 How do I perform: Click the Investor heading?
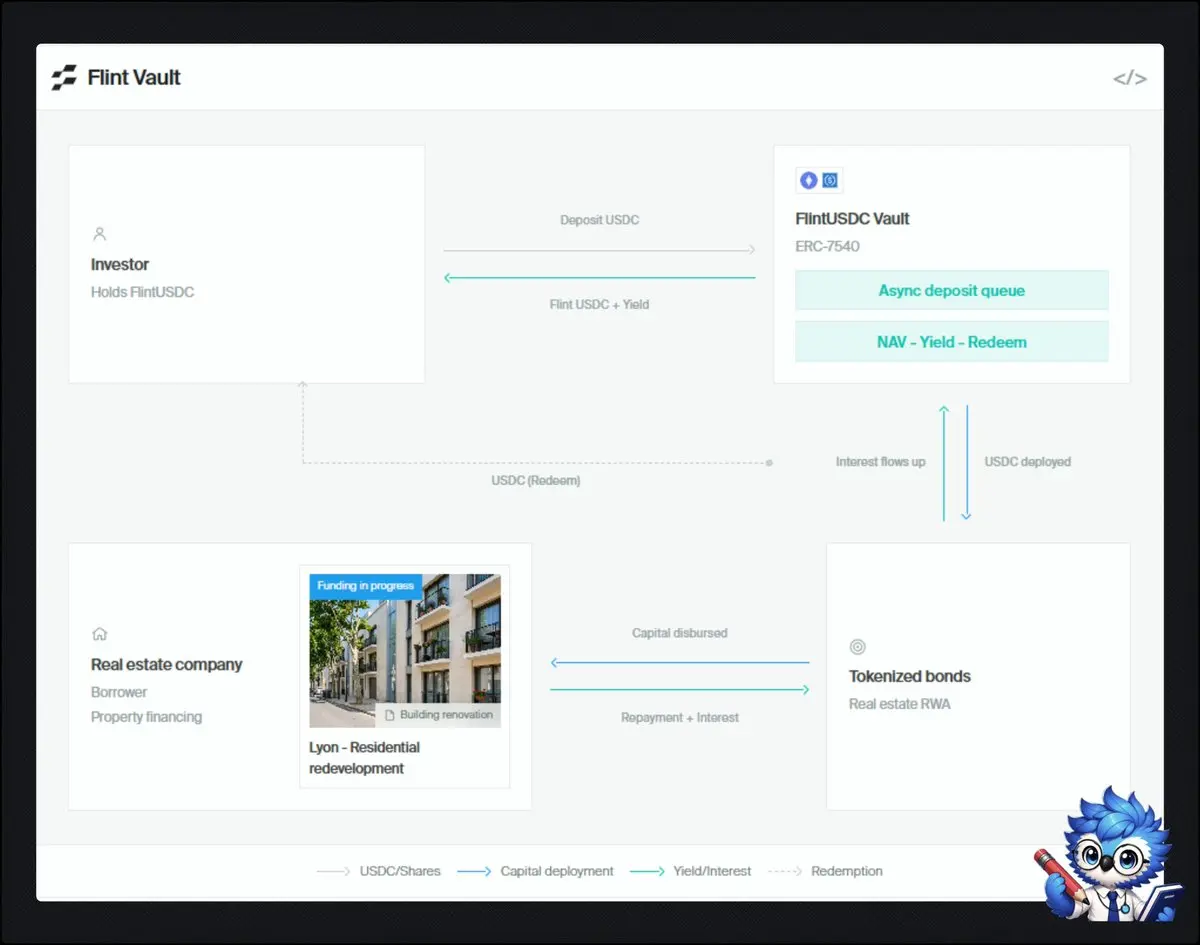pos(120,265)
